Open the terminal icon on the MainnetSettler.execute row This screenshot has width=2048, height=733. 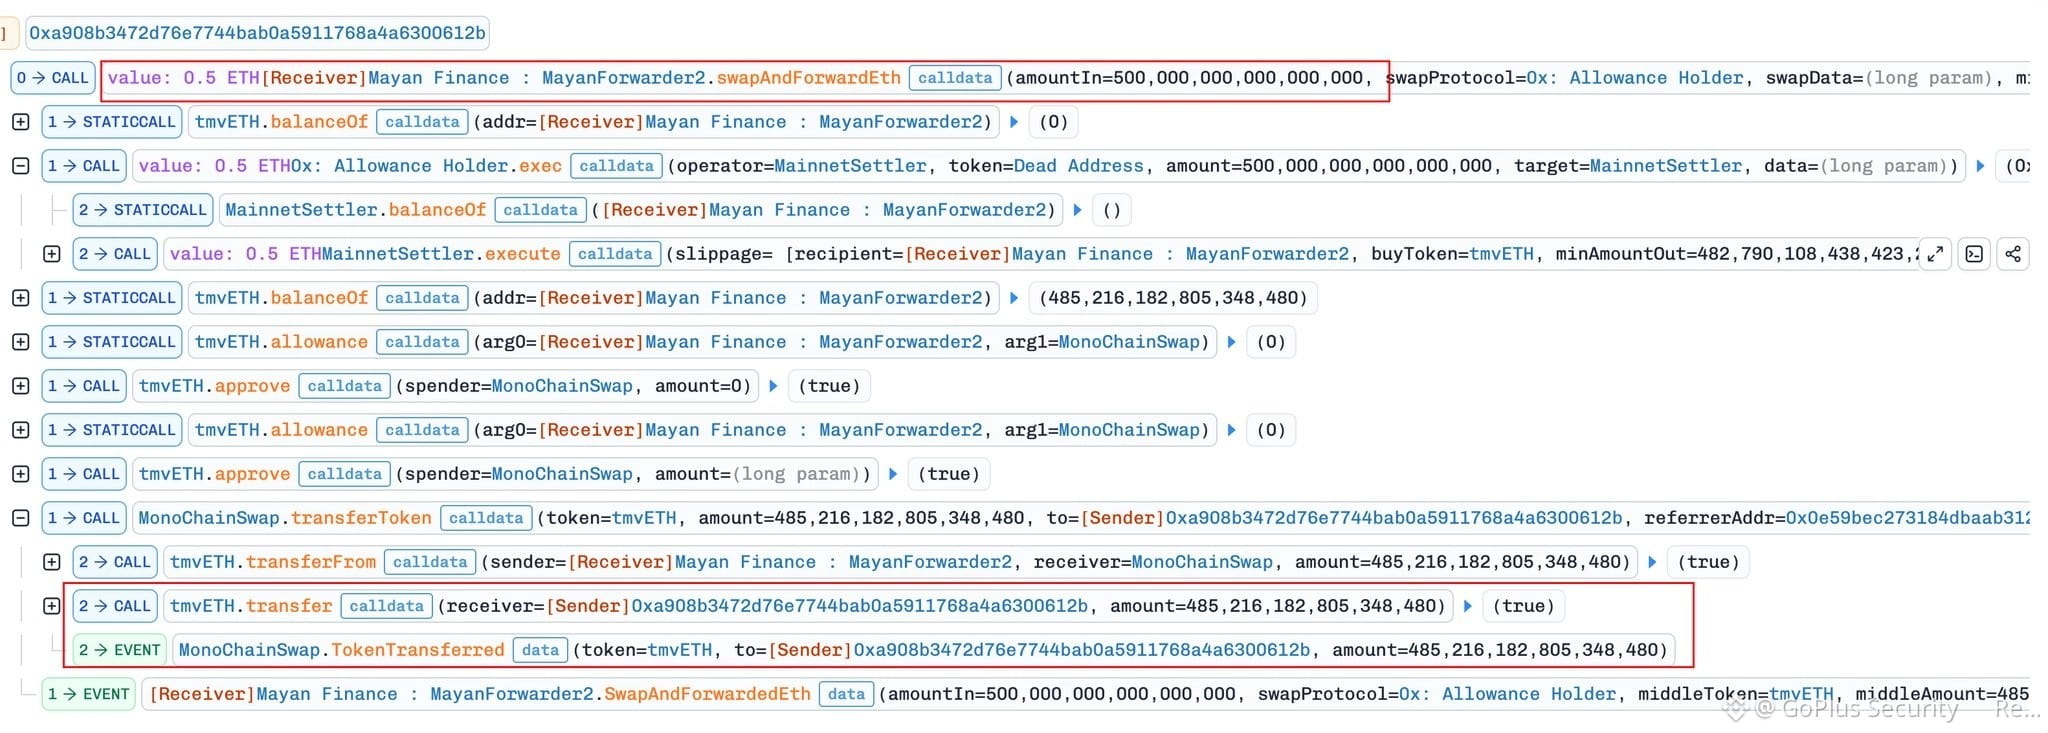[1974, 254]
